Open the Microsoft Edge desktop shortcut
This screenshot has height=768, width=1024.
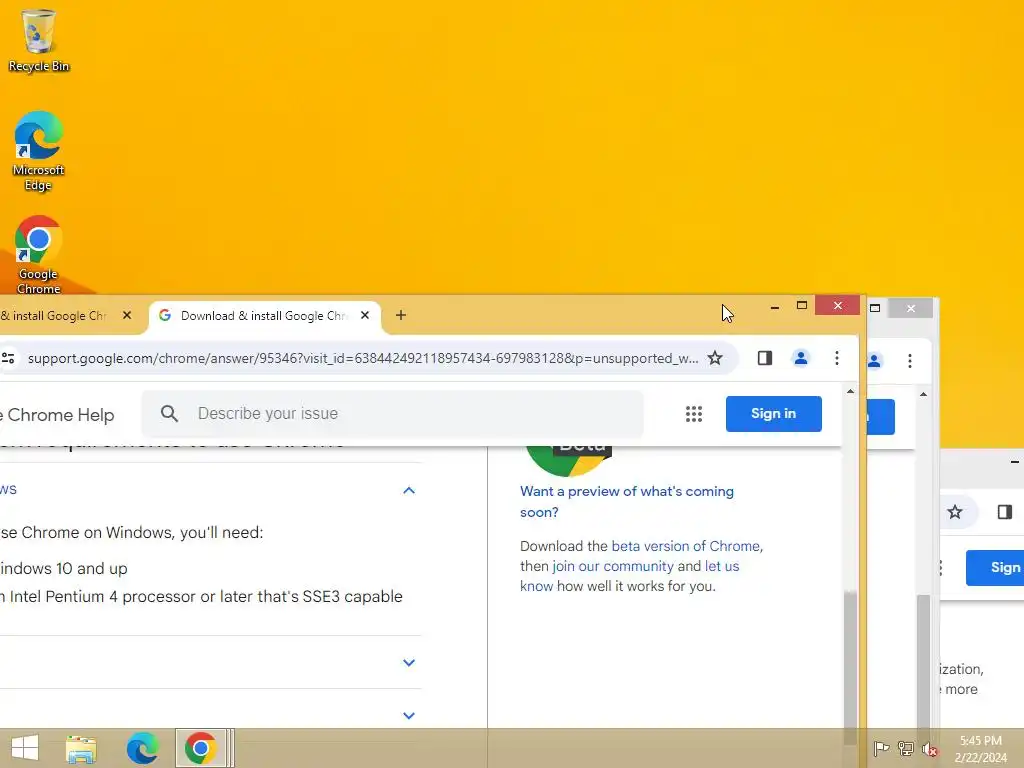39,151
